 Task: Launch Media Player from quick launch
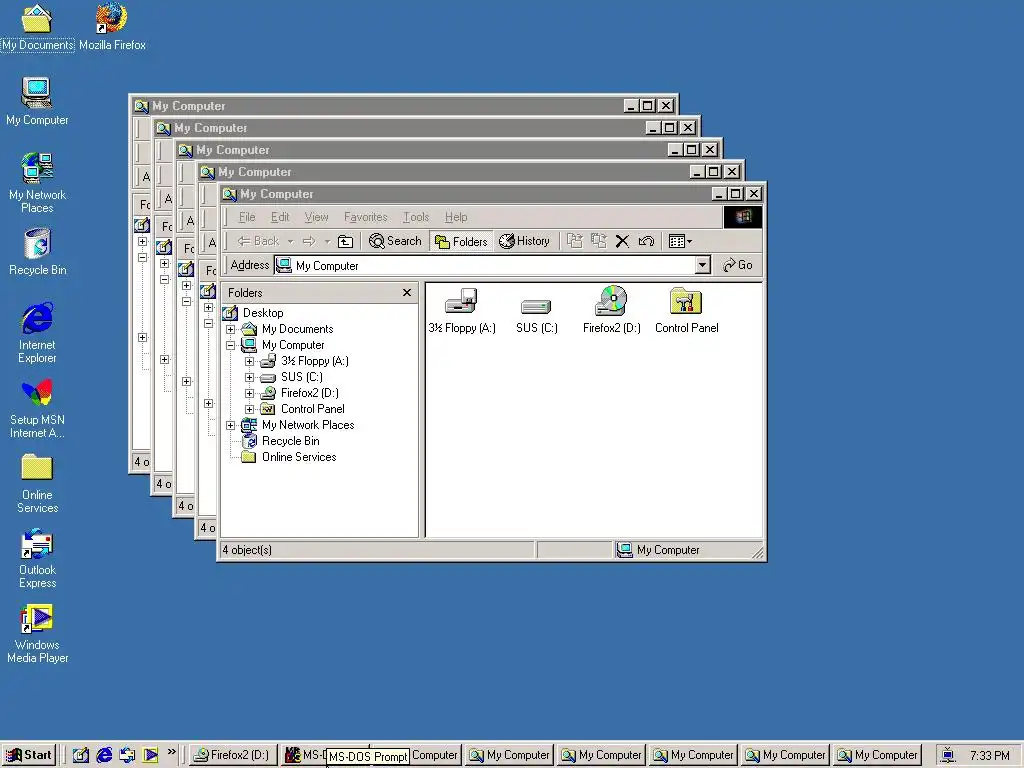point(150,755)
